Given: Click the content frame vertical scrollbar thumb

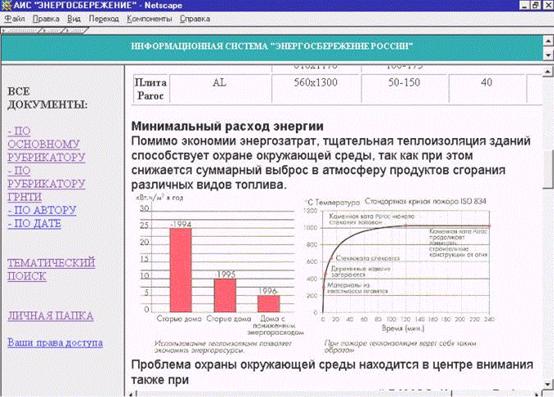Looking at the screenshot, I should coord(548,170).
